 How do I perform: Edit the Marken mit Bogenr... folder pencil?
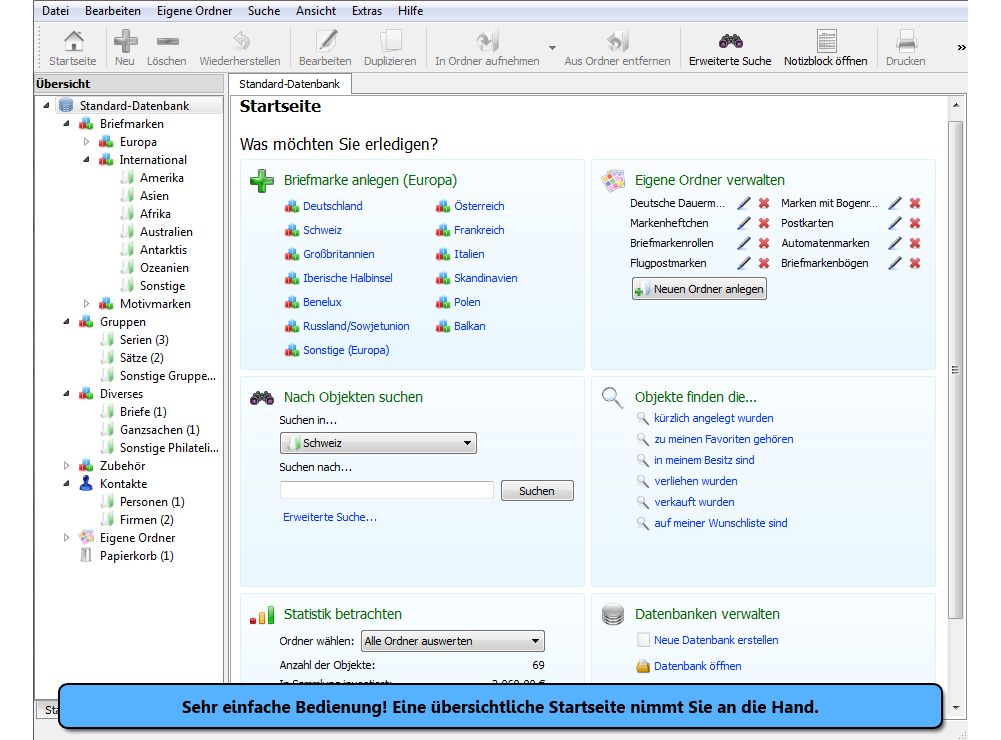coord(895,203)
